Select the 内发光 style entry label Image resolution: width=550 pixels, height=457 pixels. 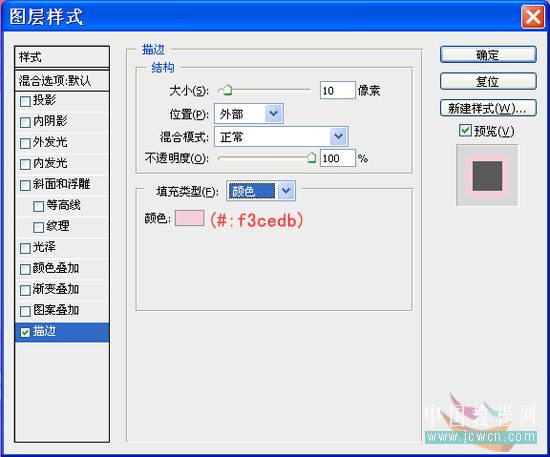coord(50,163)
